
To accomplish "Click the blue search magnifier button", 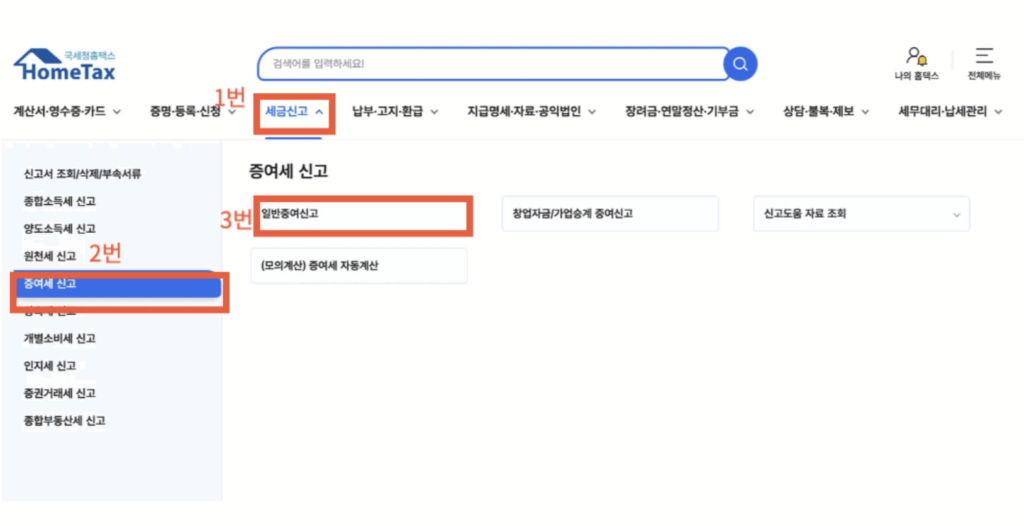I will 740,64.
